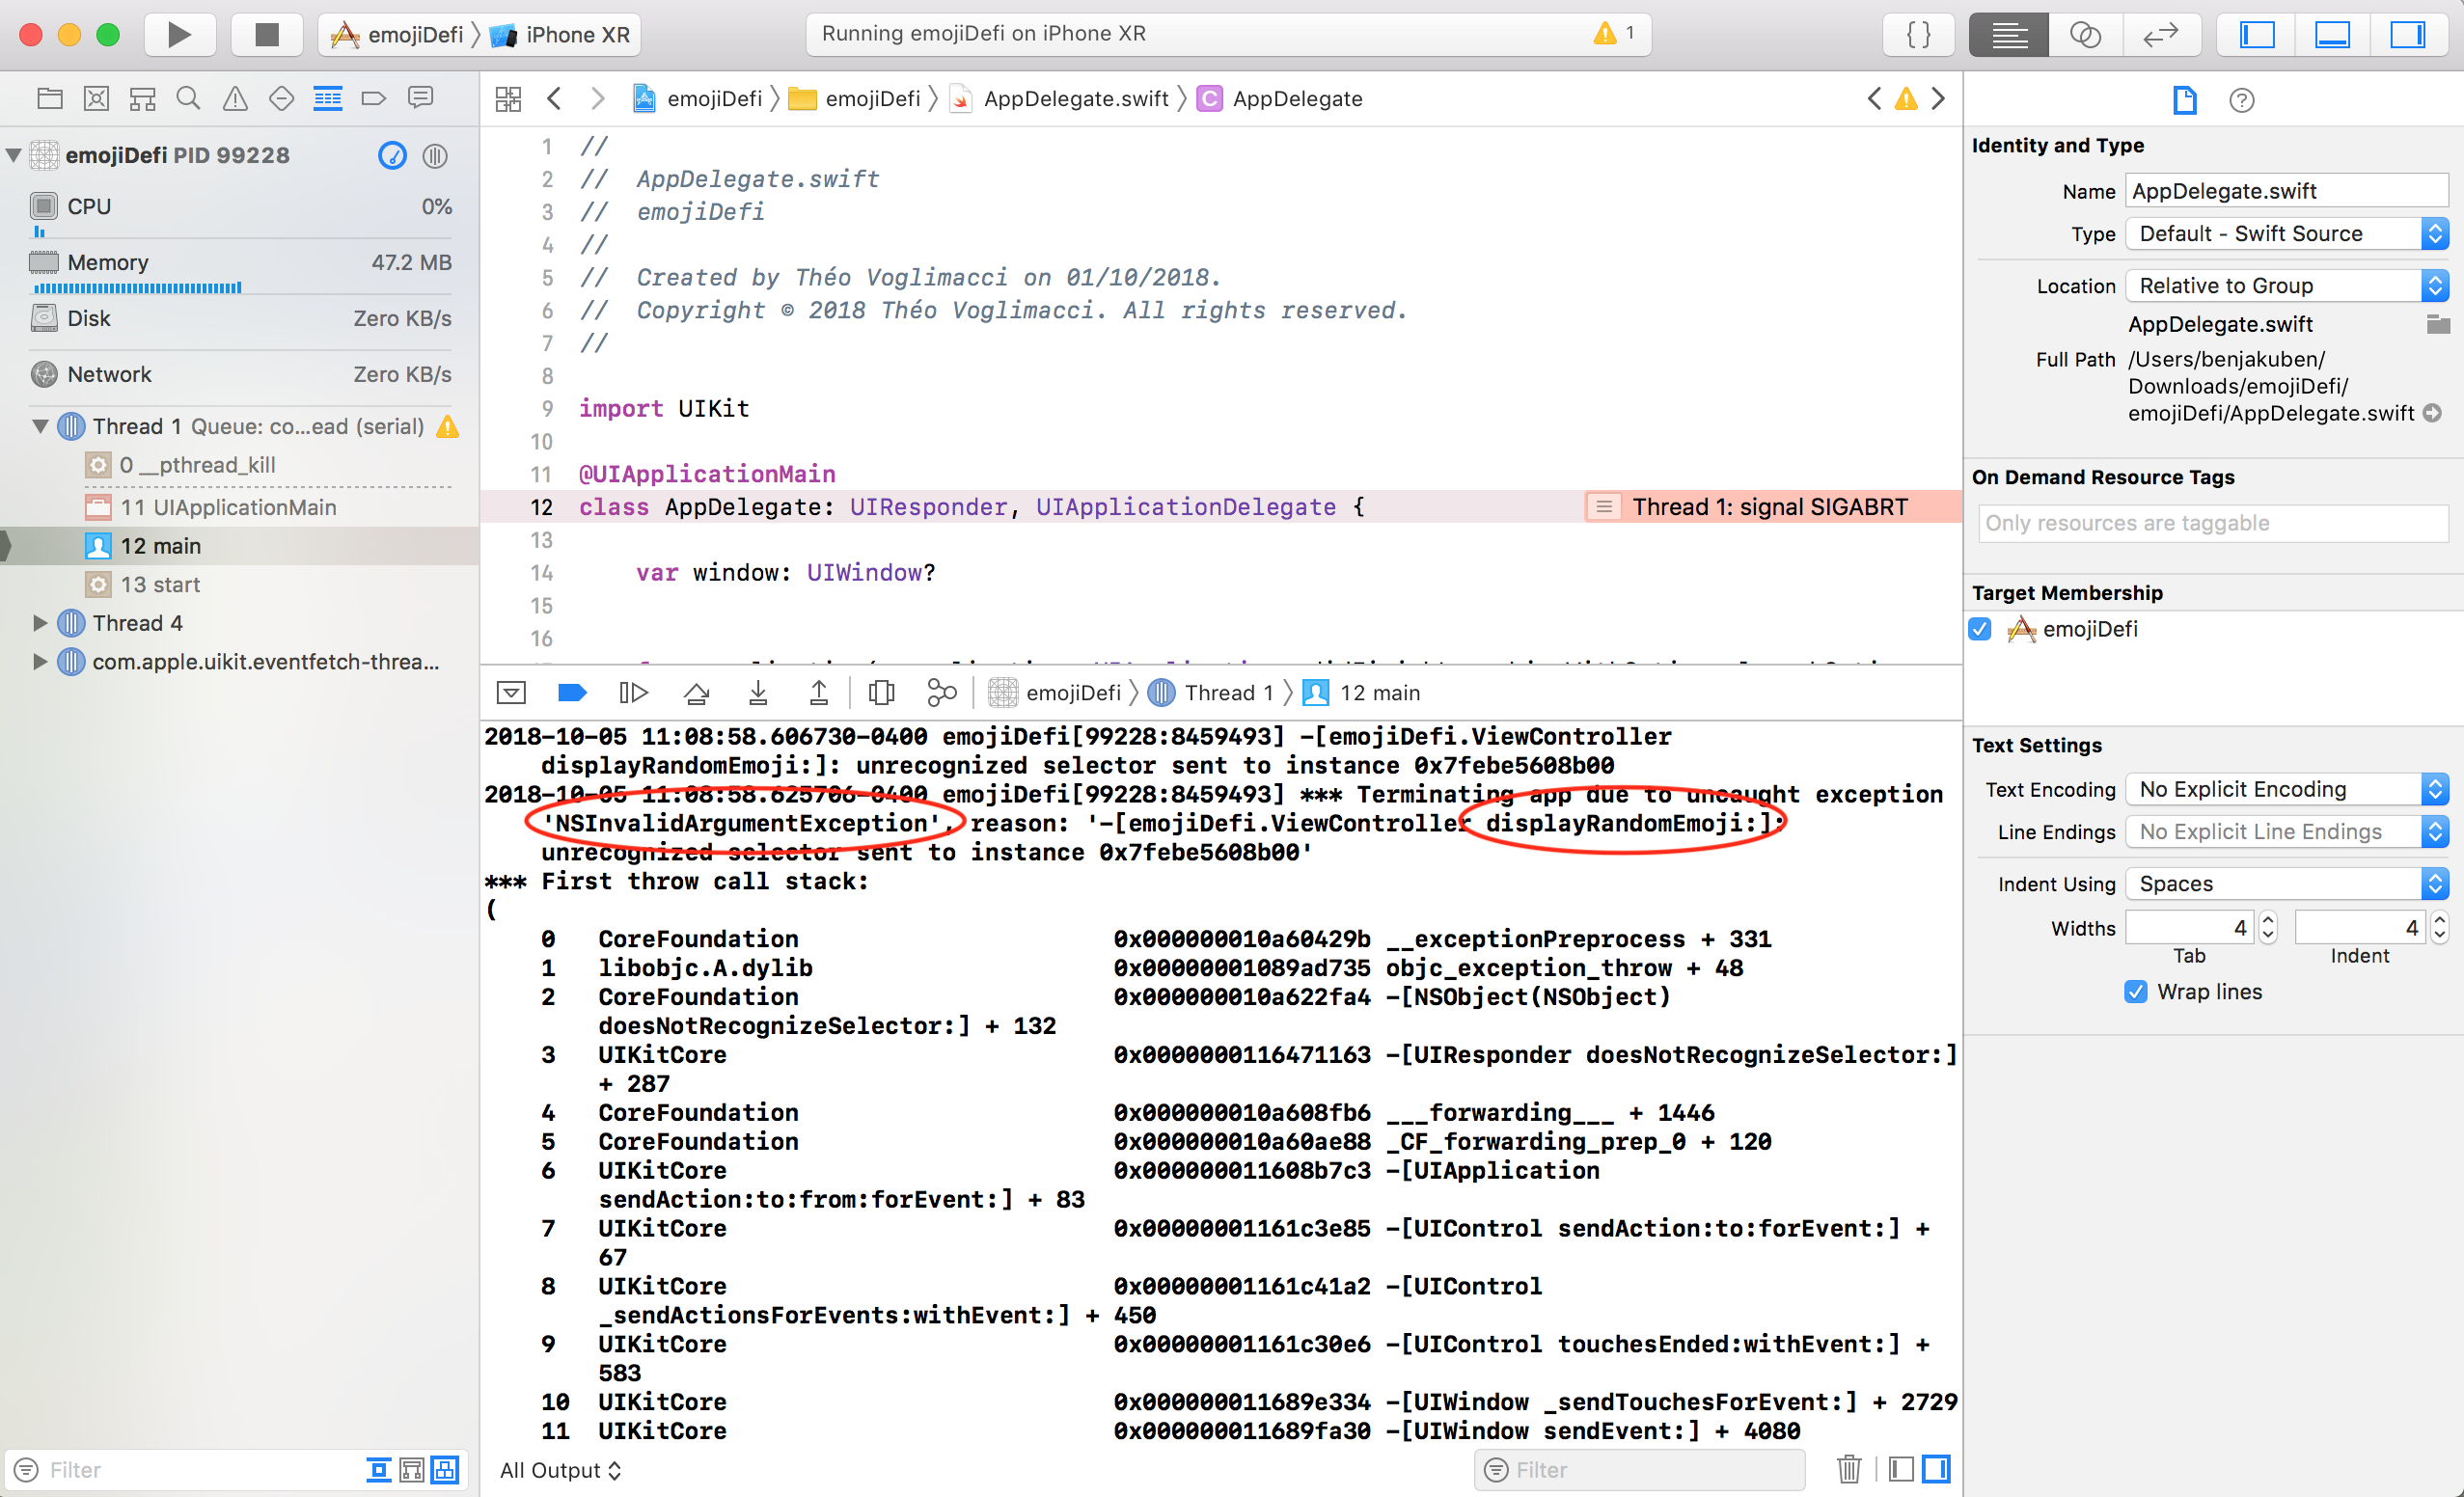Toggle the left Navigator panel
2464x1497 pixels.
click(2256, 35)
